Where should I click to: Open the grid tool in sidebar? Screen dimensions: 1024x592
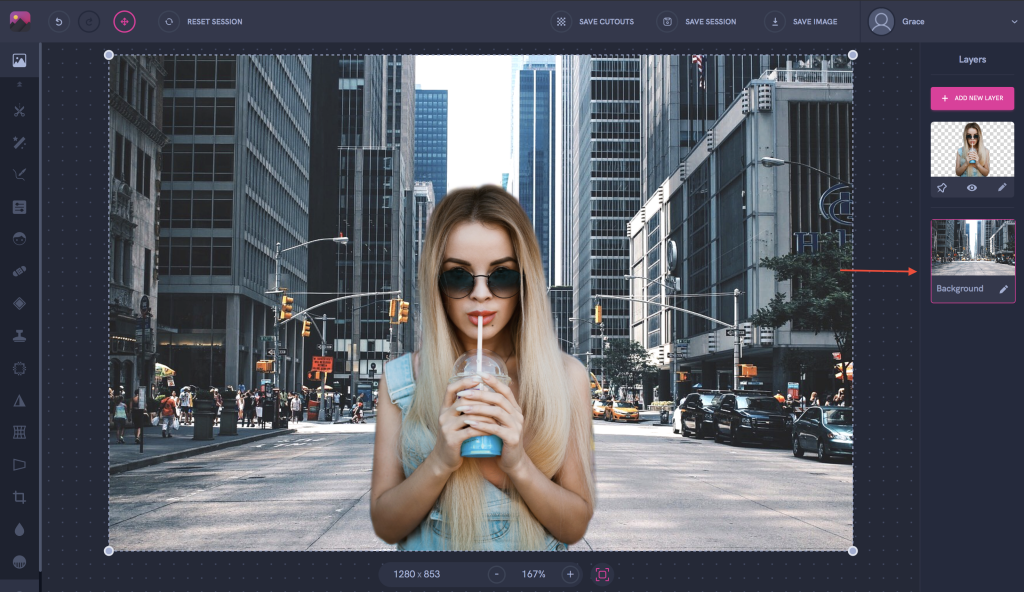coord(19,432)
